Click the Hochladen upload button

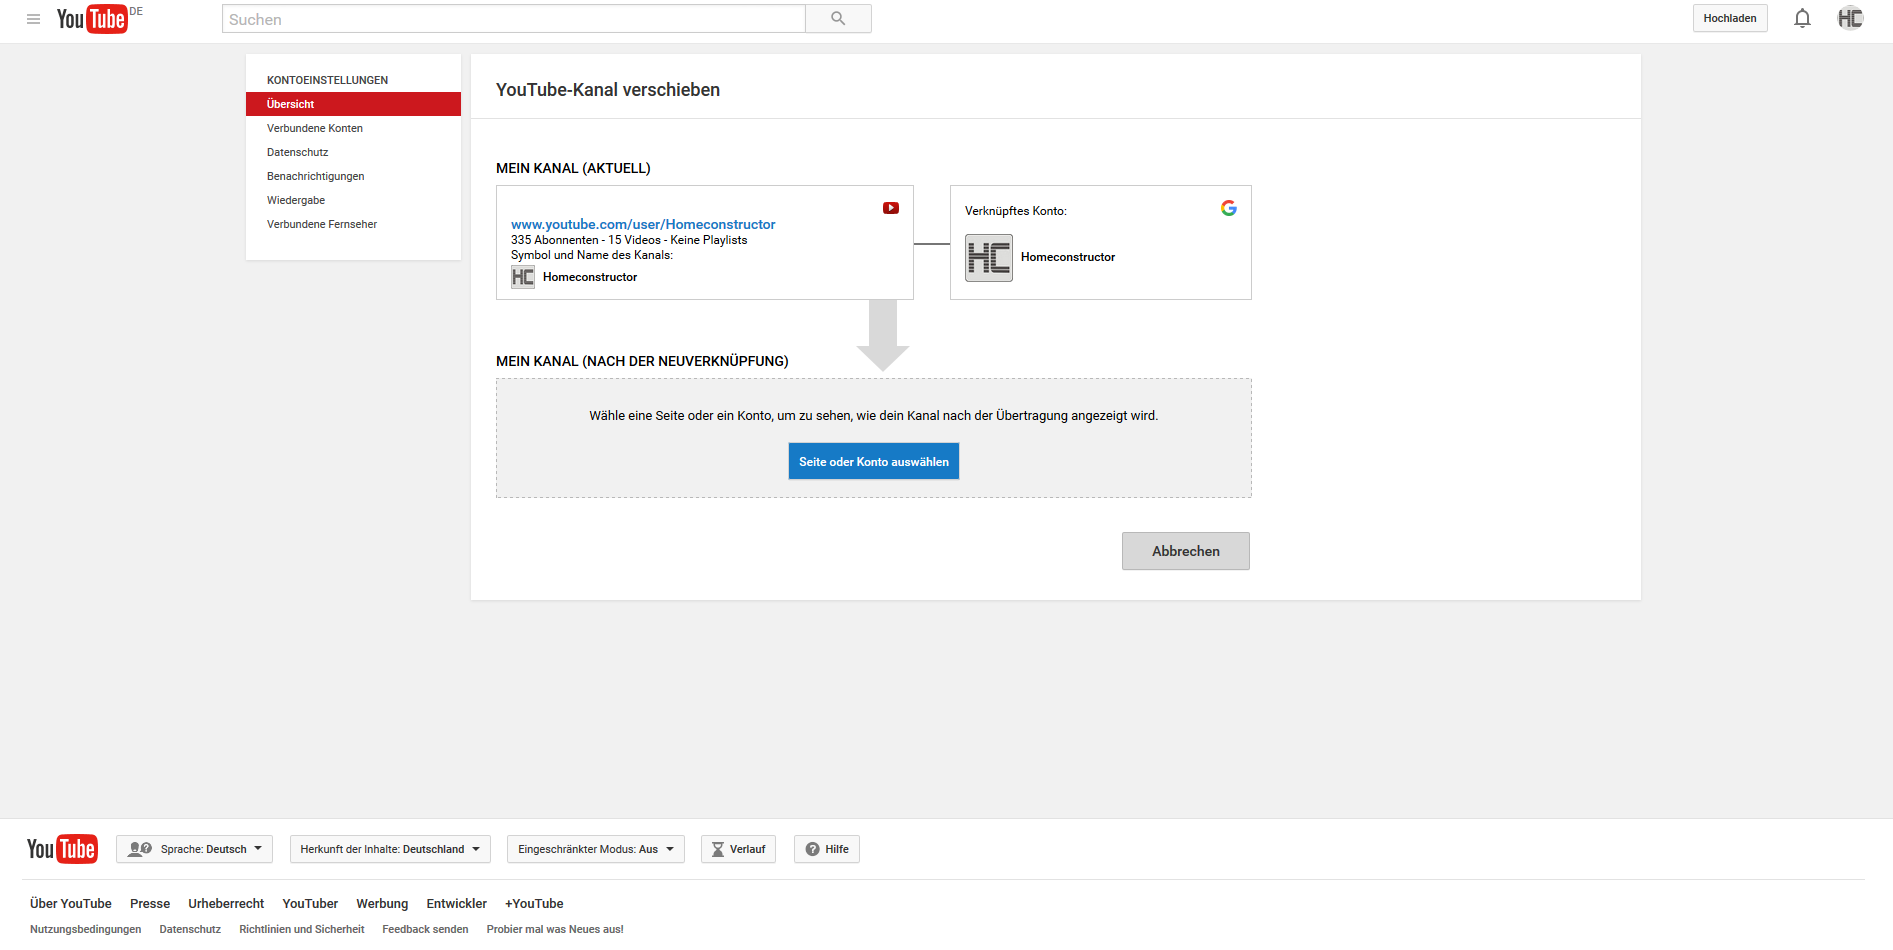pos(1730,18)
